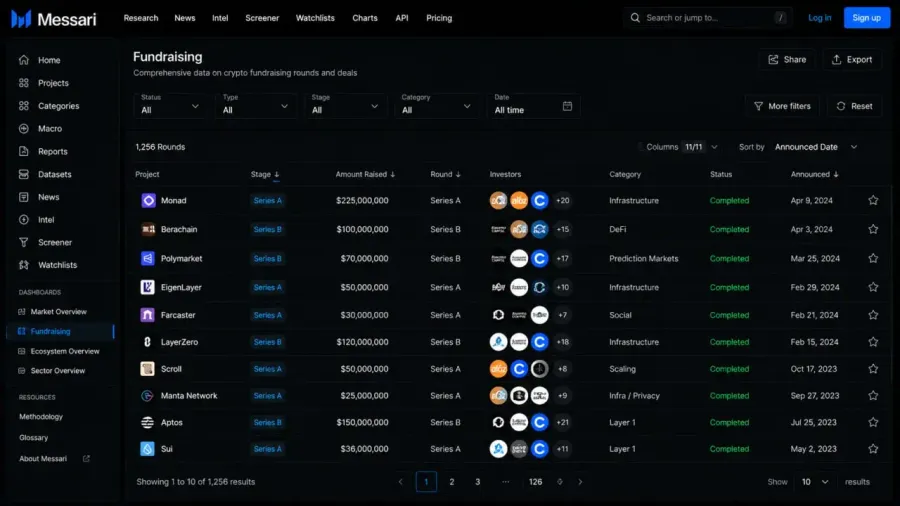Open Categories in the sidebar
Viewport: 900px width, 506px height.
tap(49, 106)
